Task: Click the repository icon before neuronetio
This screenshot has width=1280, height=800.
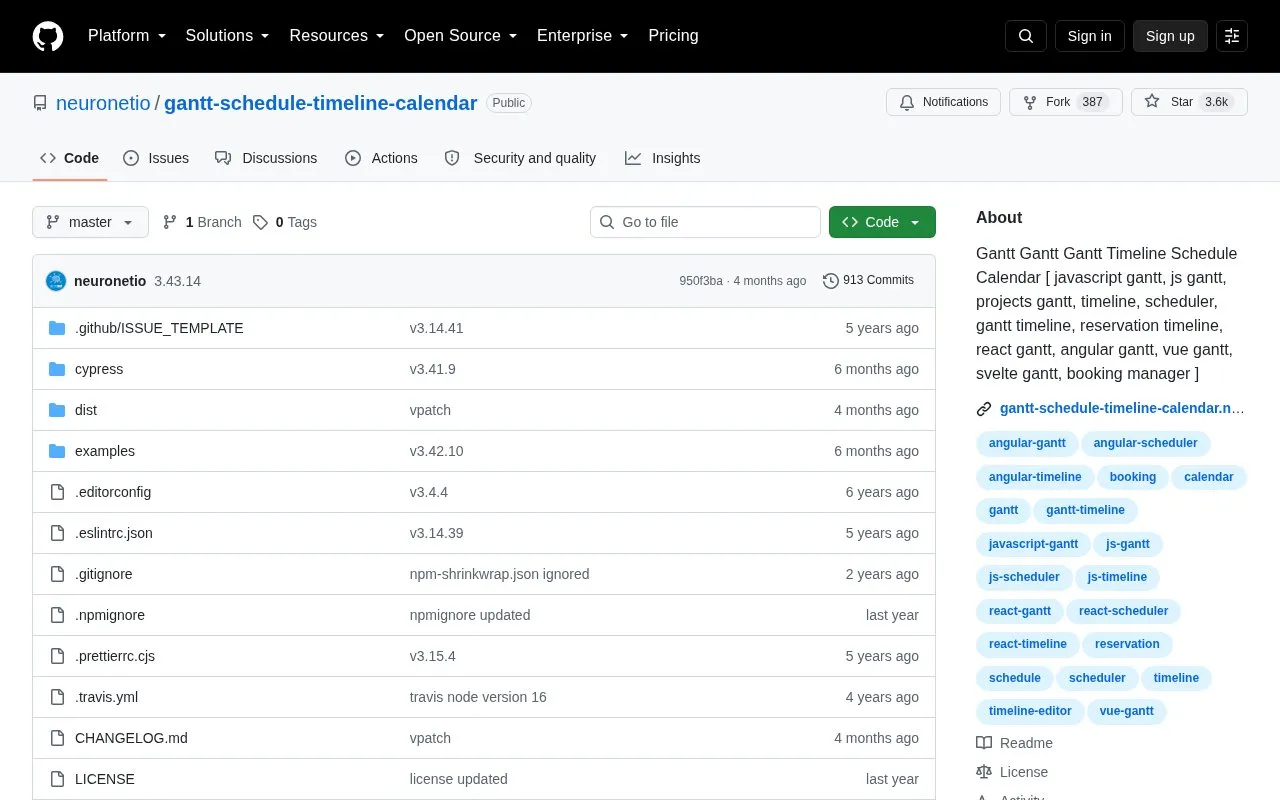Action: (40, 103)
